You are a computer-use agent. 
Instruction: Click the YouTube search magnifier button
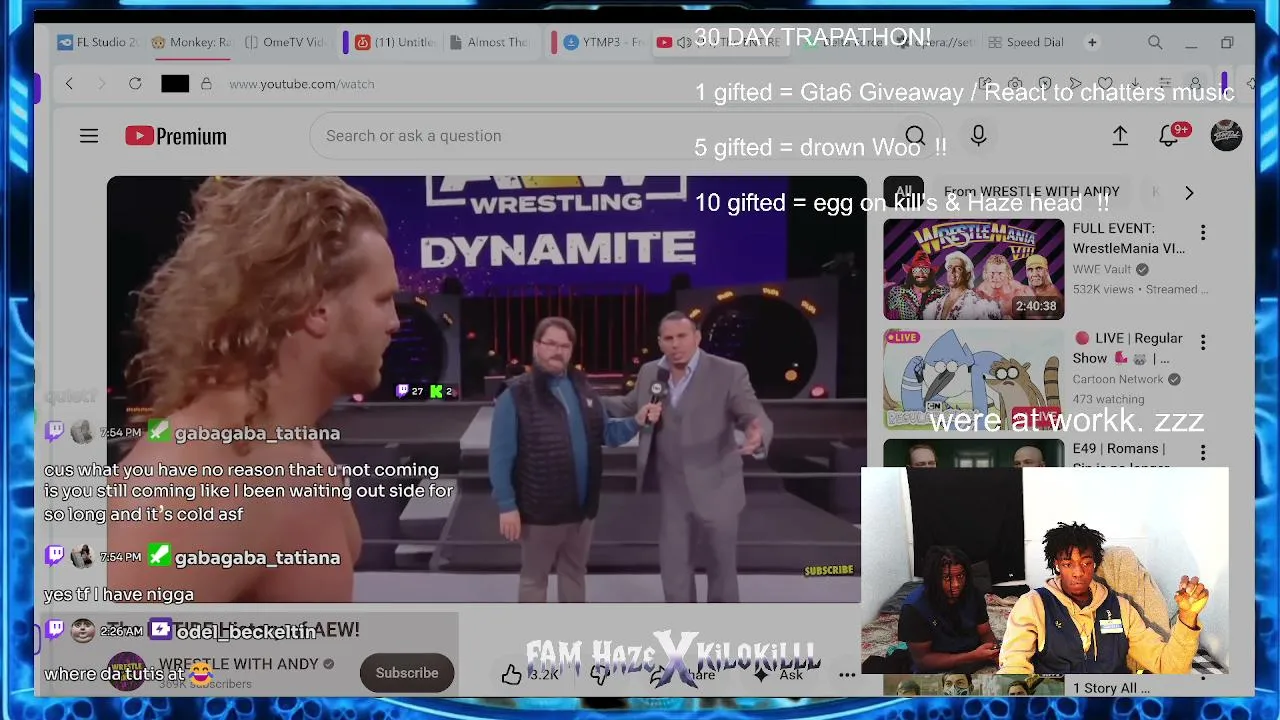[x=914, y=136]
